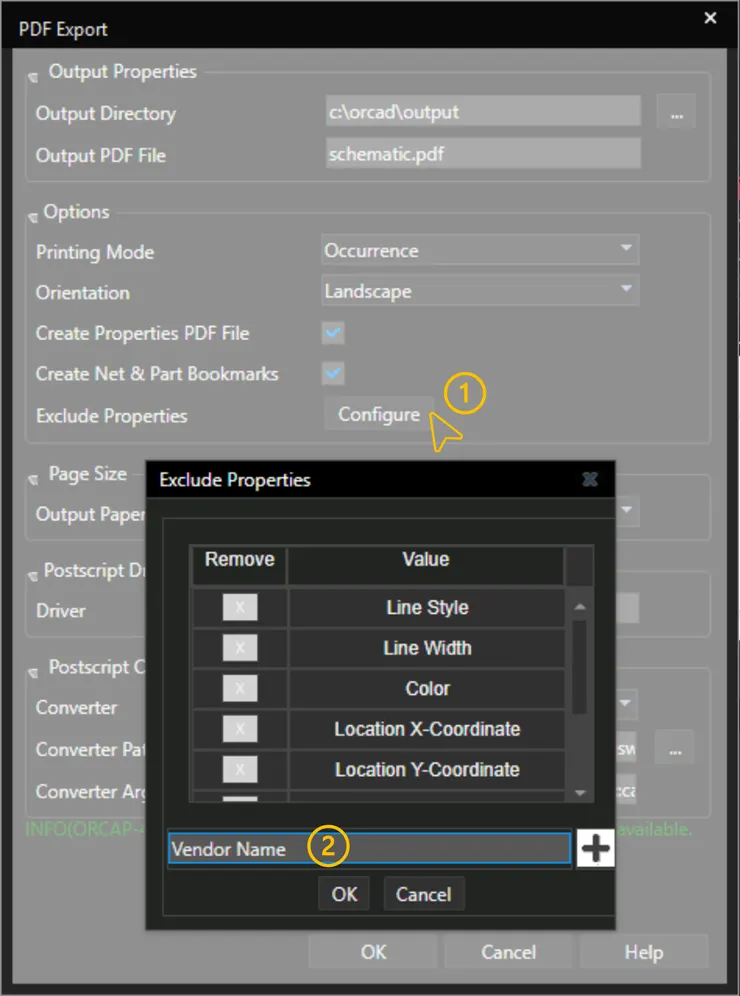
Task: Remove the Color property row
Action: tap(240, 688)
